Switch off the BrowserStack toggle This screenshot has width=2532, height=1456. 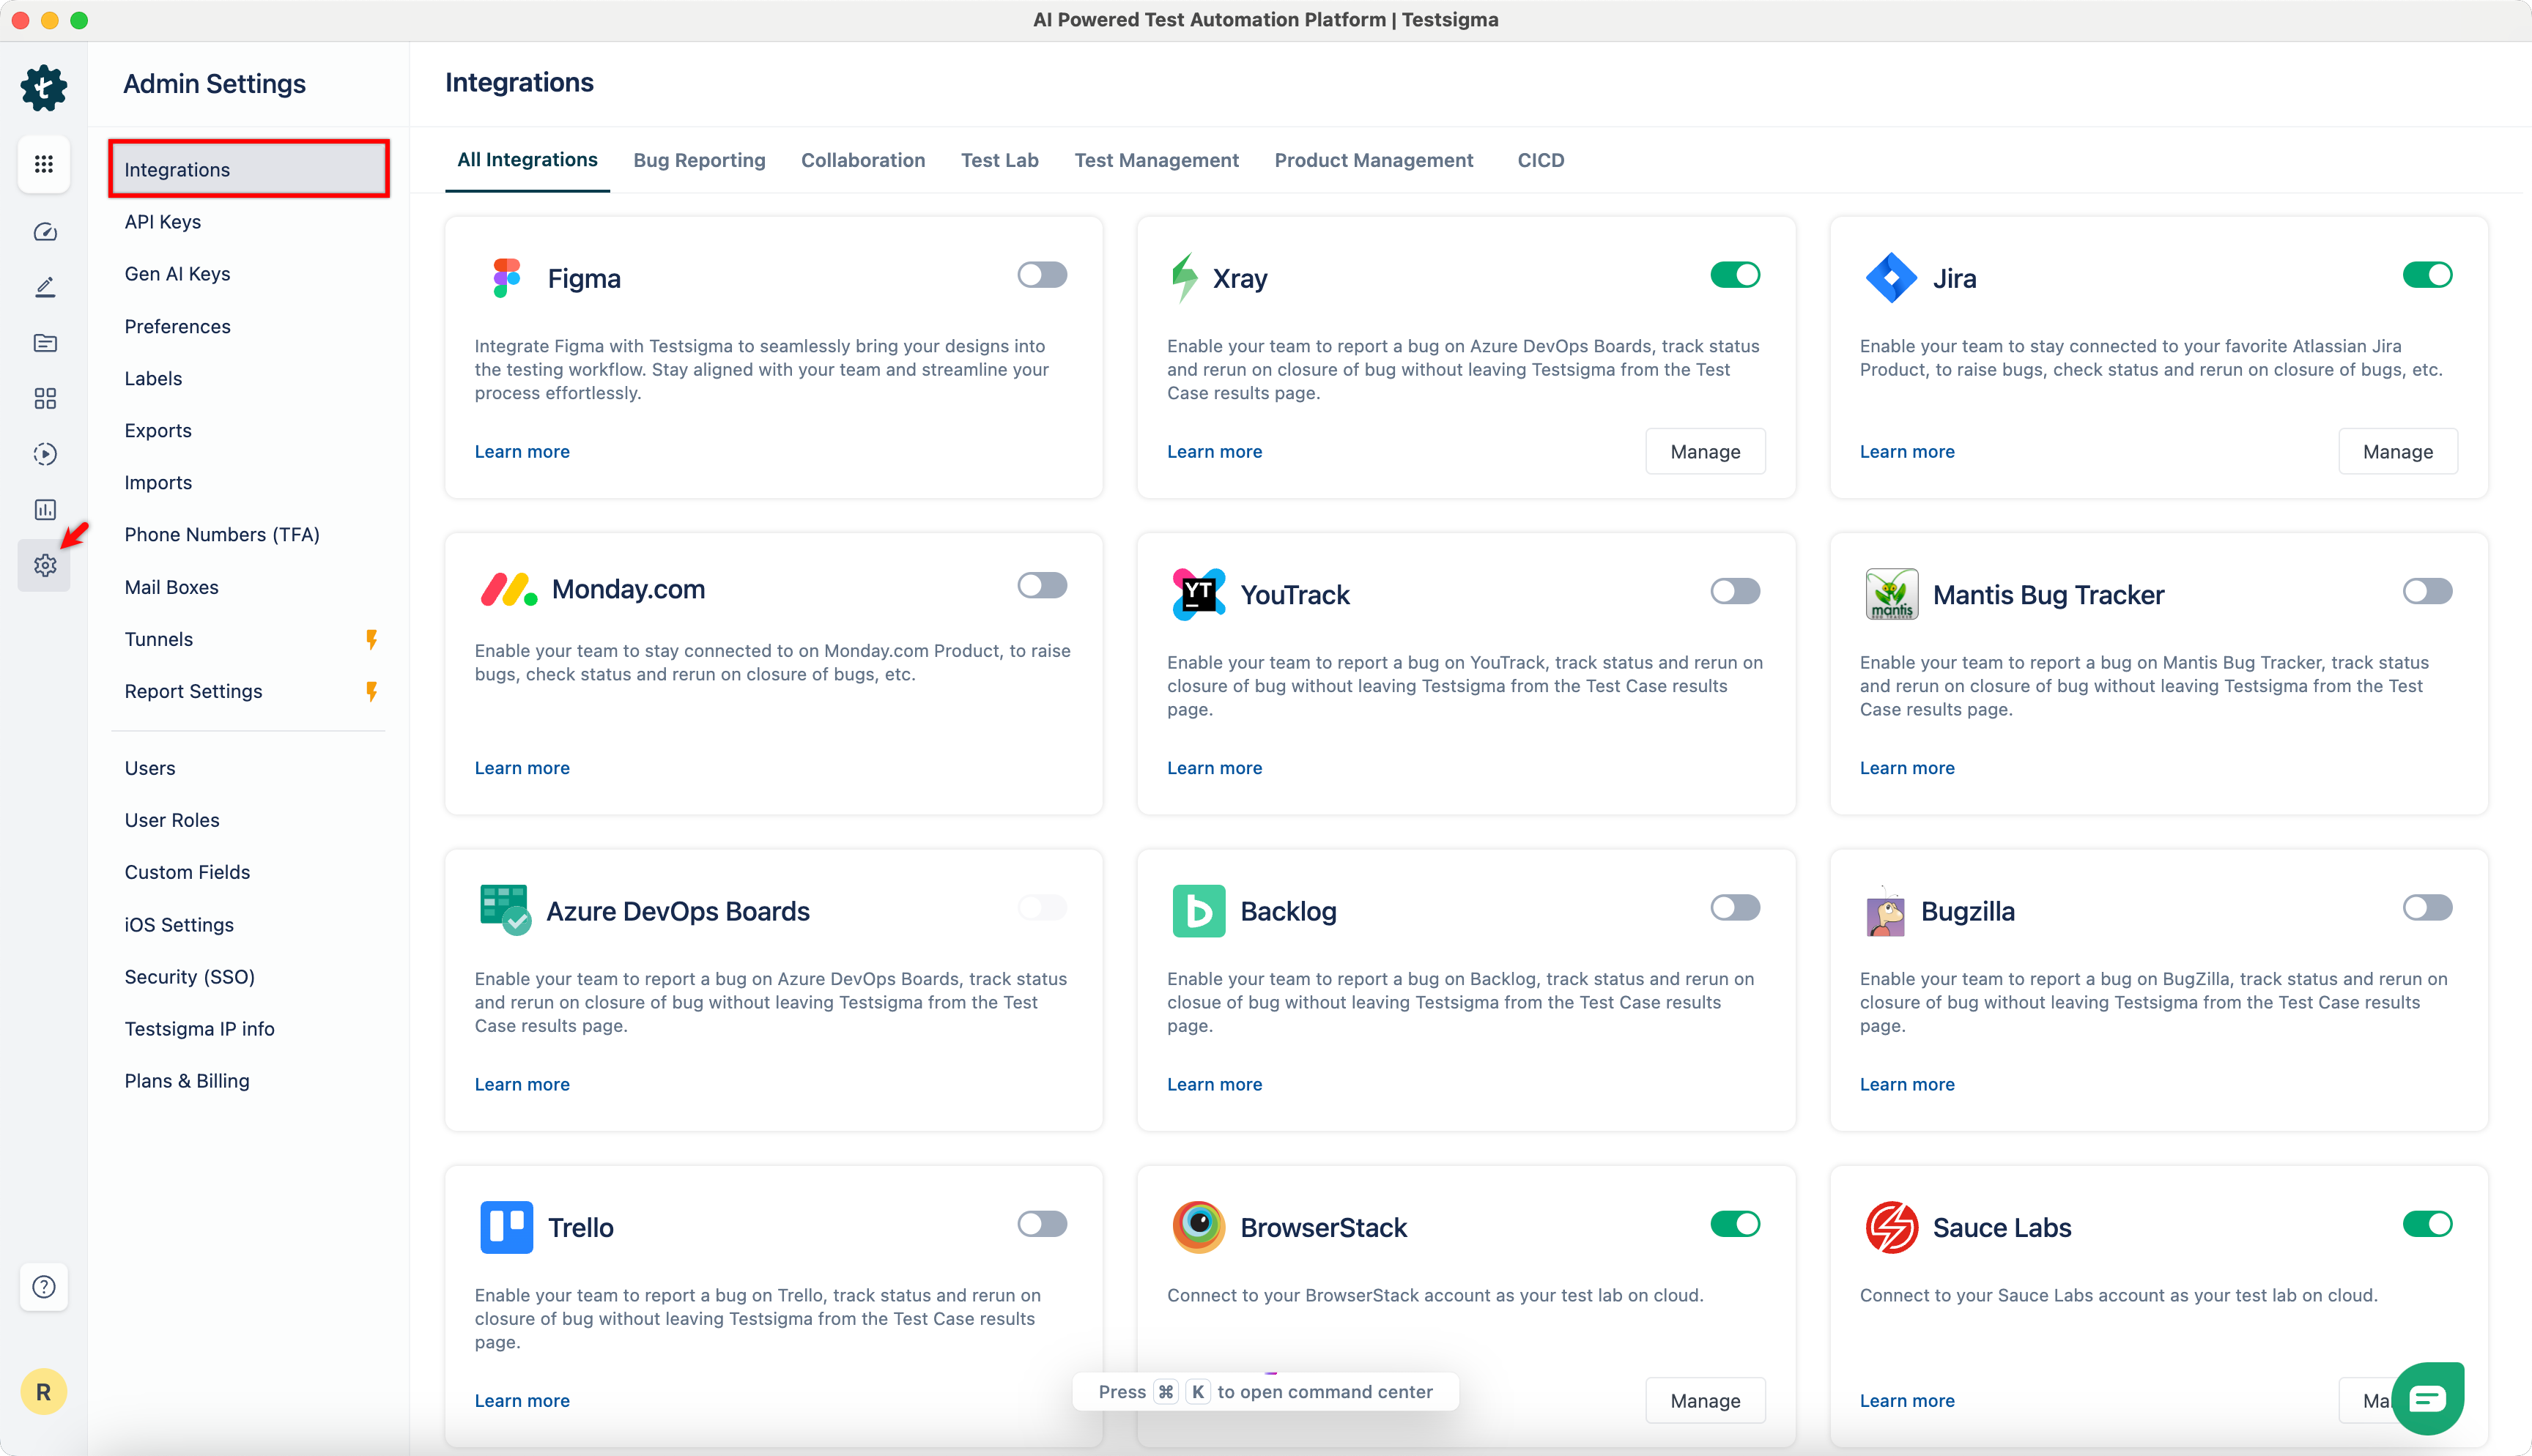coord(1735,1224)
